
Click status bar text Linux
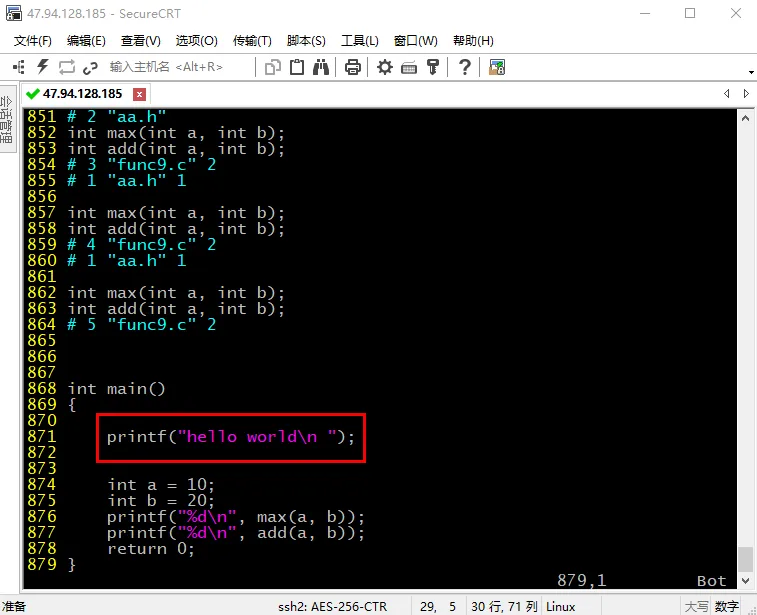561,606
